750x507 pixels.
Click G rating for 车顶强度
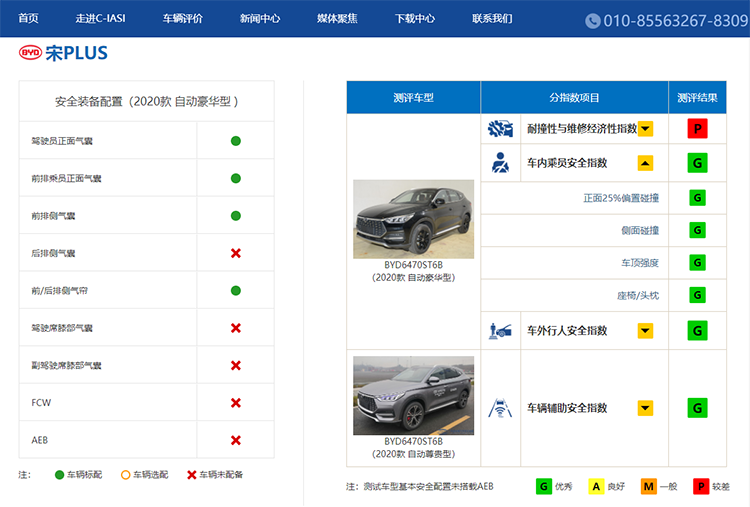point(697,263)
